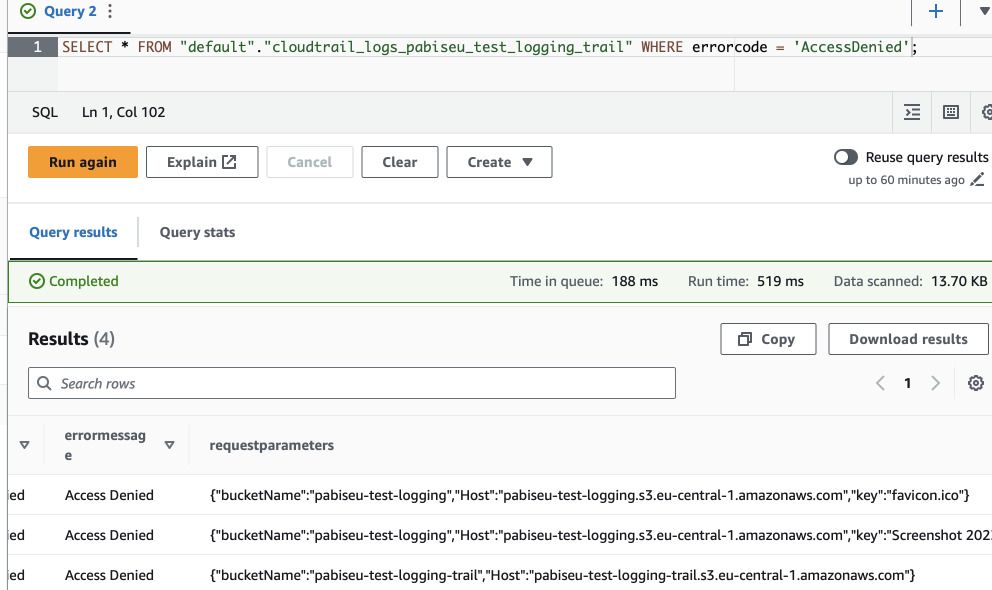Switch to the Query stats tab
The image size is (992, 590).
point(197,232)
